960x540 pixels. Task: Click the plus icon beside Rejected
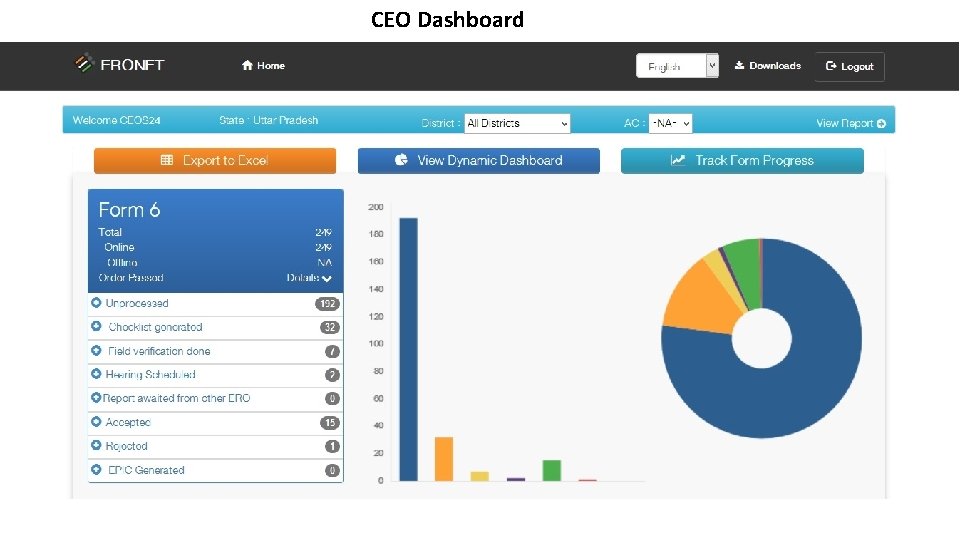pos(96,446)
